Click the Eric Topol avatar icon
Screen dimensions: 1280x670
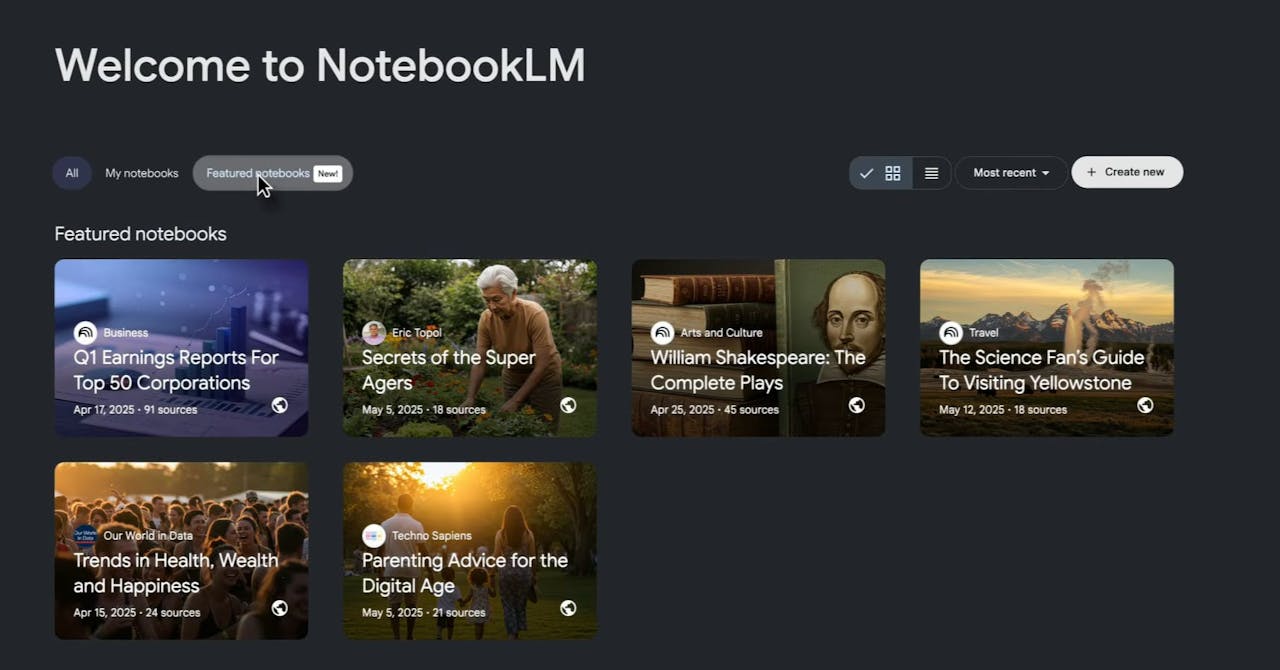[x=374, y=333]
